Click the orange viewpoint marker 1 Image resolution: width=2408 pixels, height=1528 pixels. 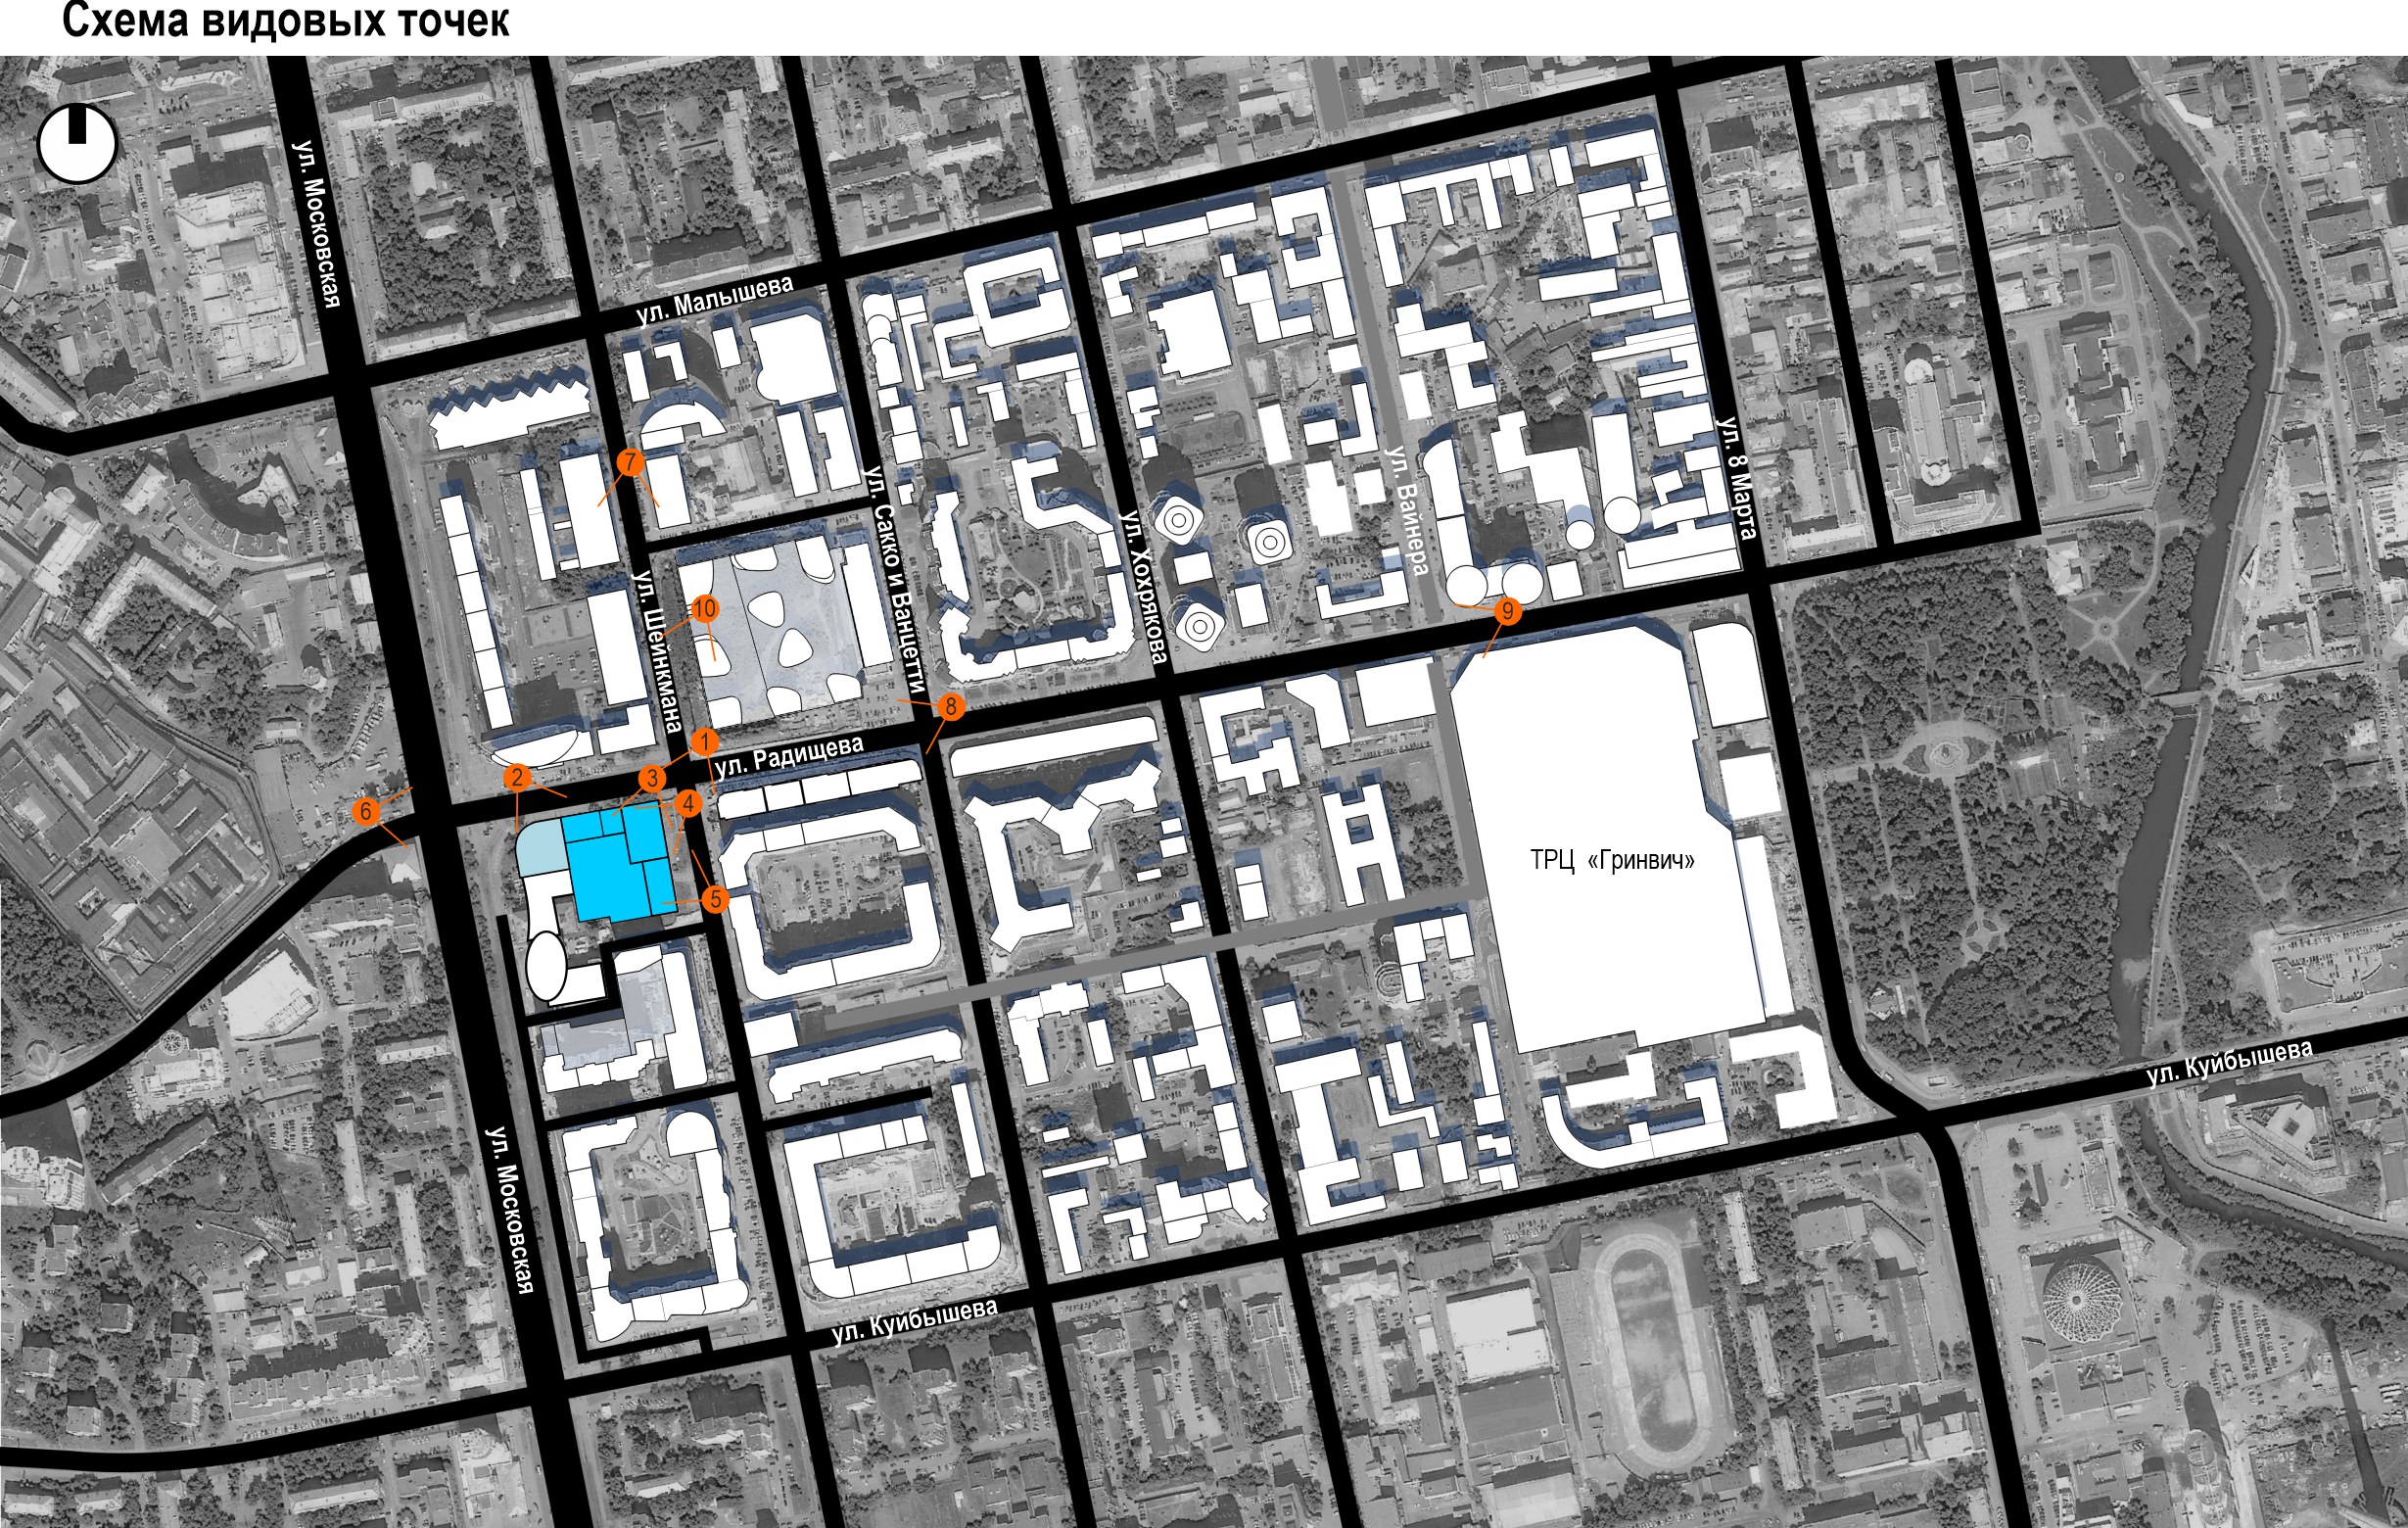705,742
